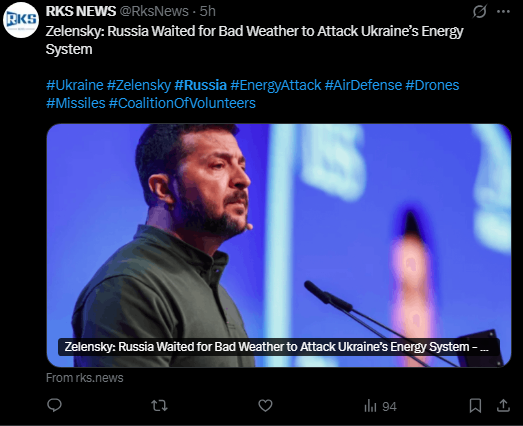The width and height of the screenshot is (523, 426).
Task: Open the RKS NEWS profile avatar
Action: [21, 20]
